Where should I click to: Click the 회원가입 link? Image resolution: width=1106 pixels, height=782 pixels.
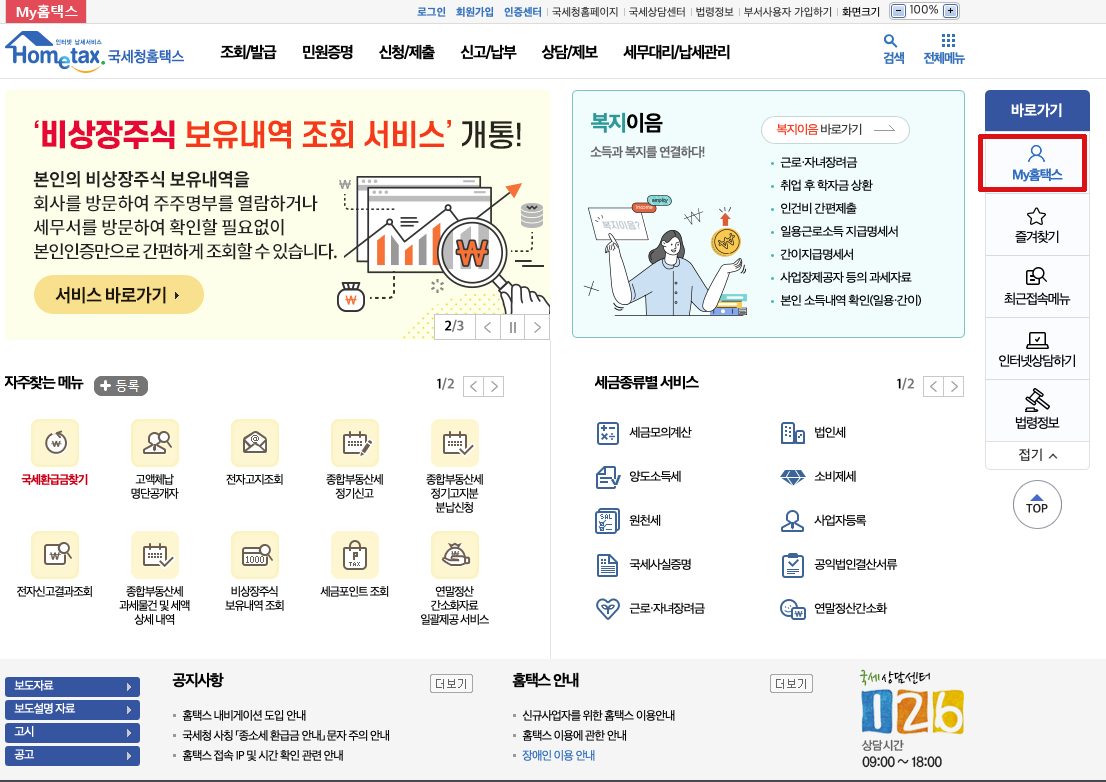(x=475, y=11)
